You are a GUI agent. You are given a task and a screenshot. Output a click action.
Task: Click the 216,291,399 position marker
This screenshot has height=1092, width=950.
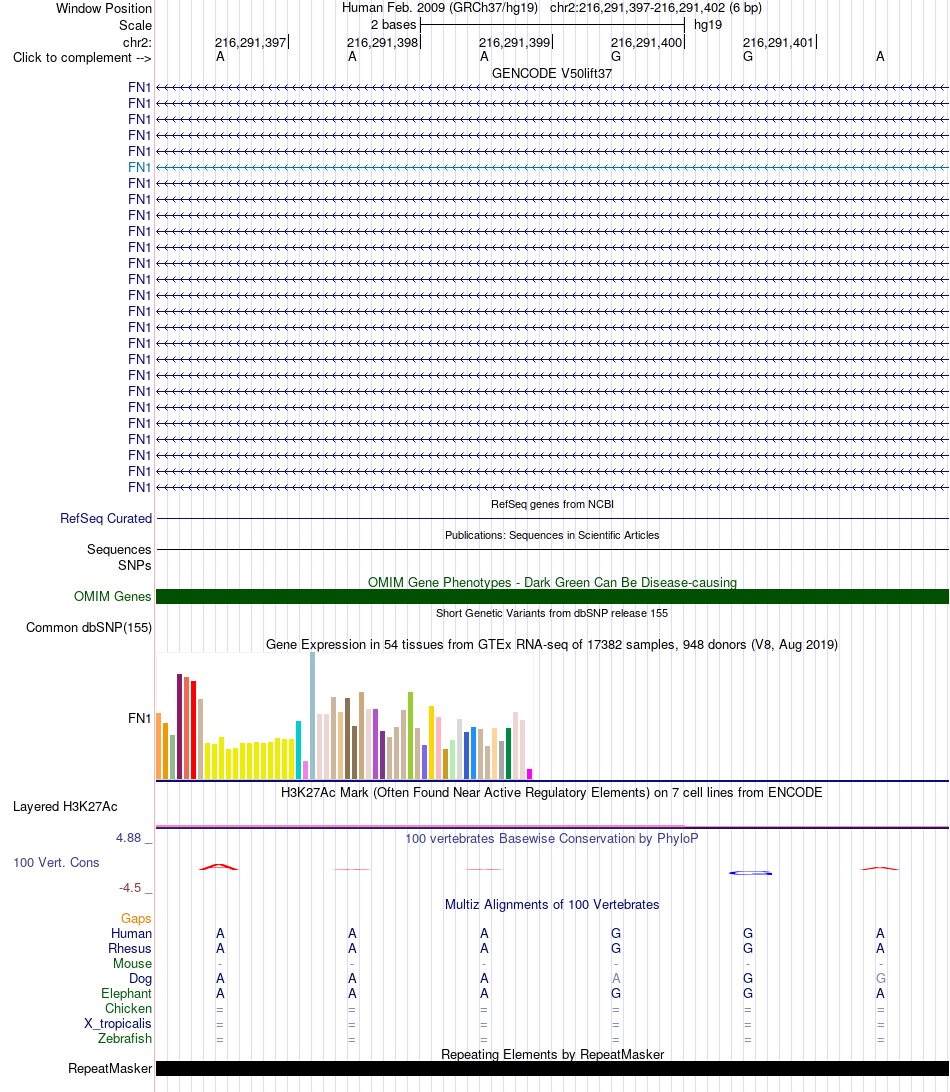pos(515,42)
